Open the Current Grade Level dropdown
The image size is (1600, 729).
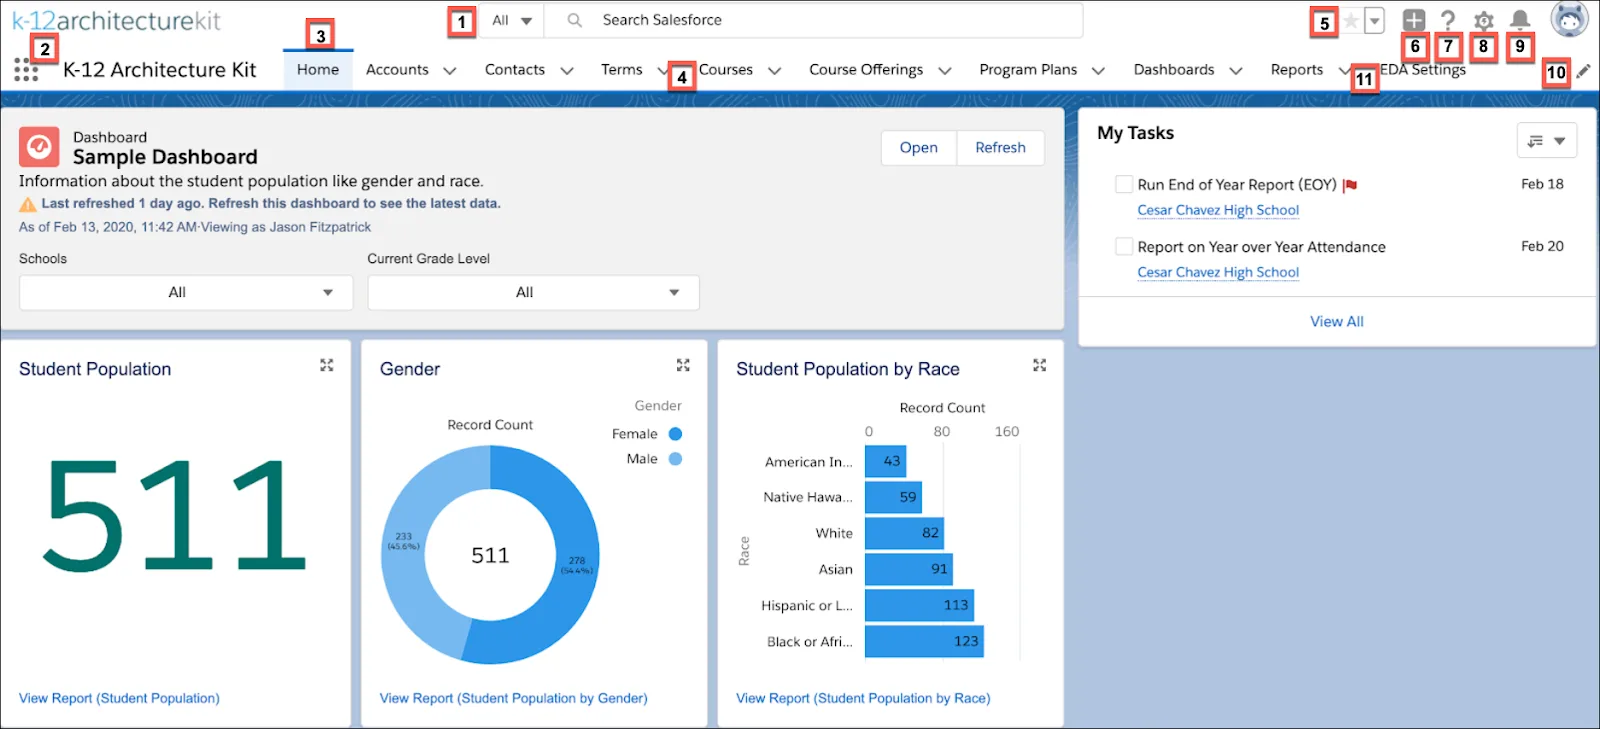(x=533, y=292)
